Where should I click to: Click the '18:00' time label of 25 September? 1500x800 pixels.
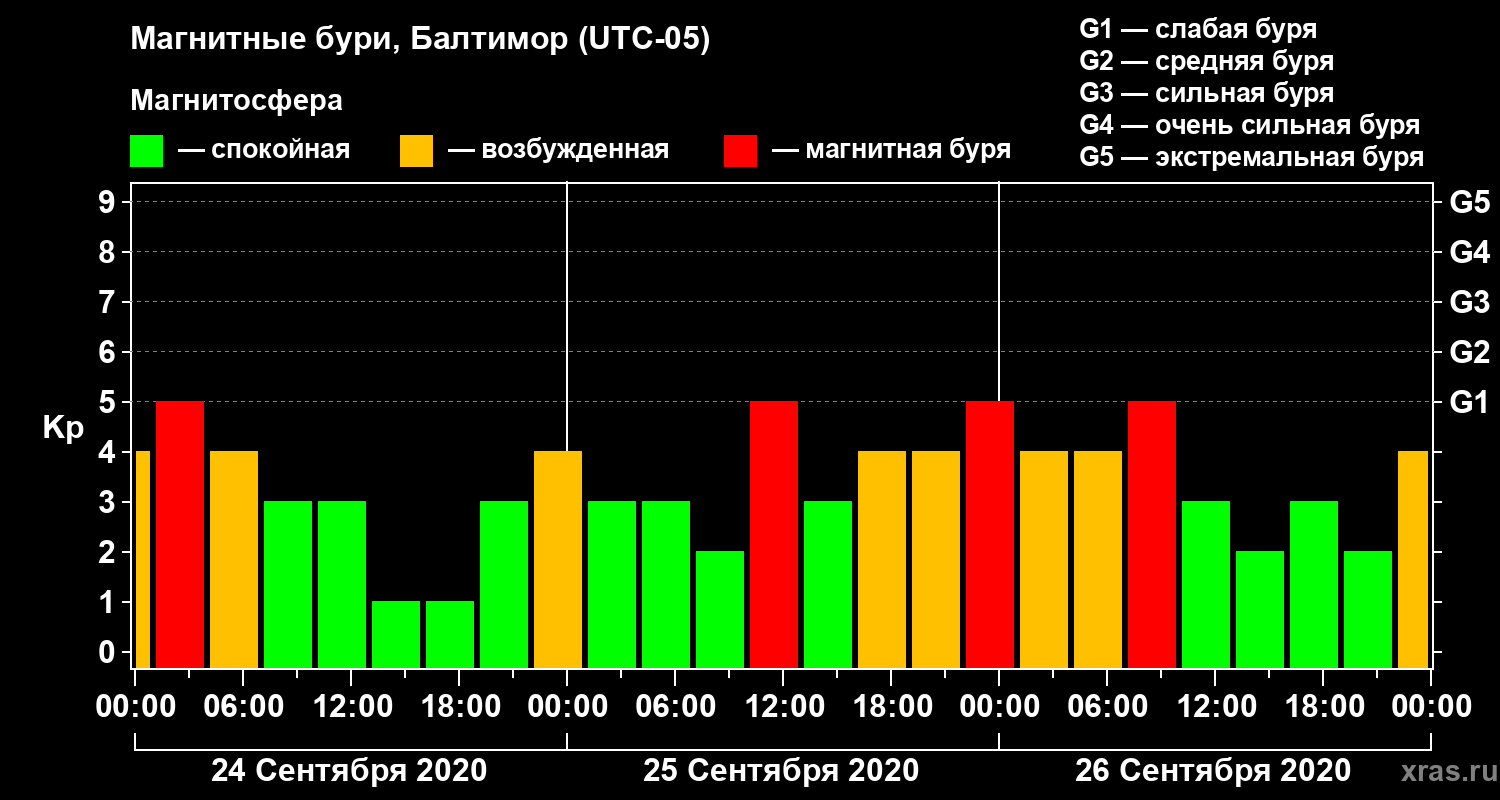(891, 707)
